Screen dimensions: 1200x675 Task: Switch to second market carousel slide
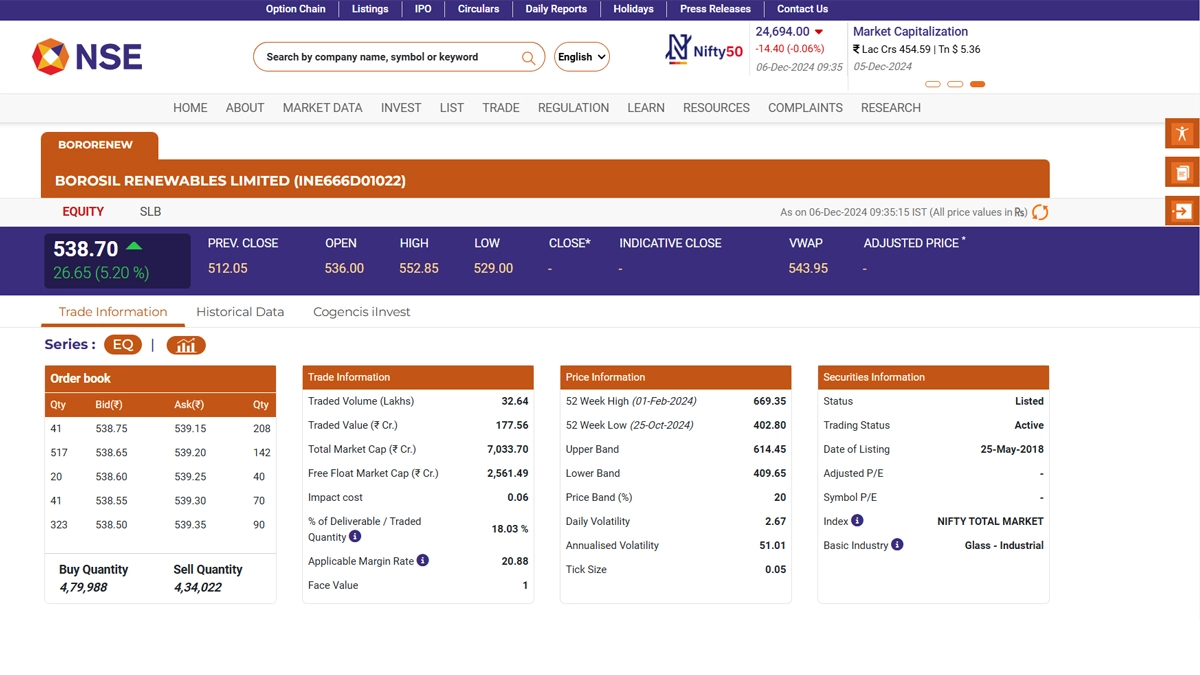point(955,84)
